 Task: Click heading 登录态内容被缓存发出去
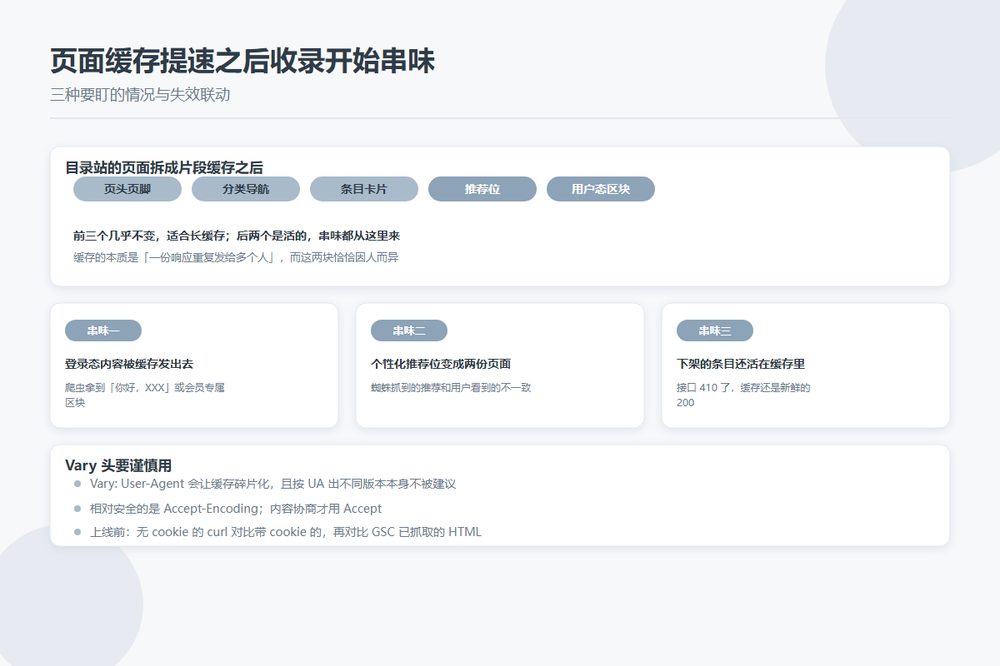[x=129, y=364]
